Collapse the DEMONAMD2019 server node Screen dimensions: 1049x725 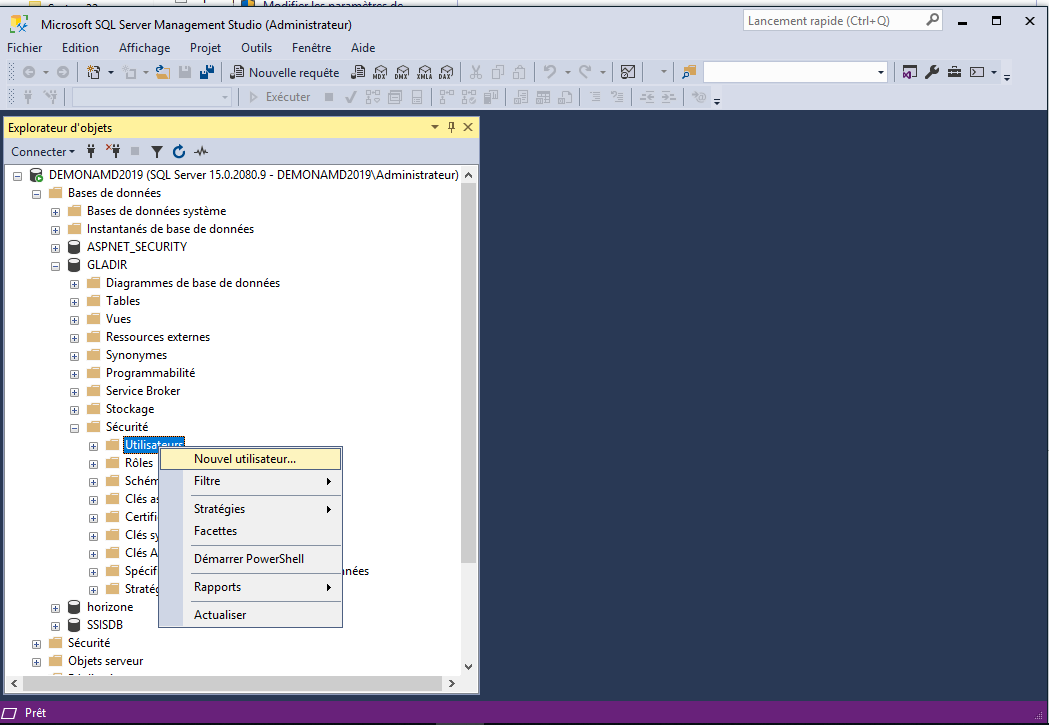click(17, 176)
